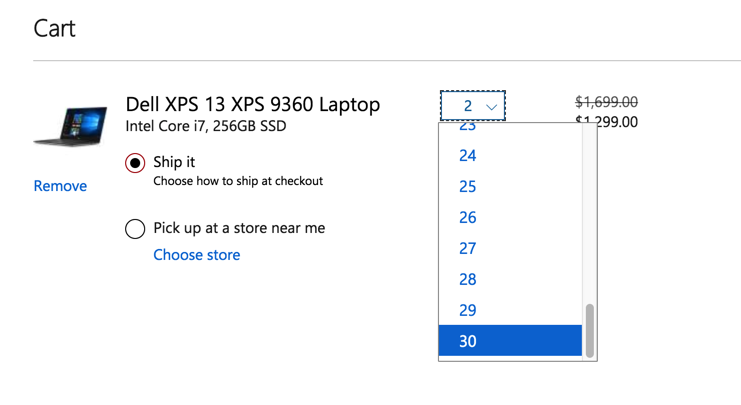This screenshot has height=405, width=741.
Task: Choose Pick up at a store option
Action: 135,229
